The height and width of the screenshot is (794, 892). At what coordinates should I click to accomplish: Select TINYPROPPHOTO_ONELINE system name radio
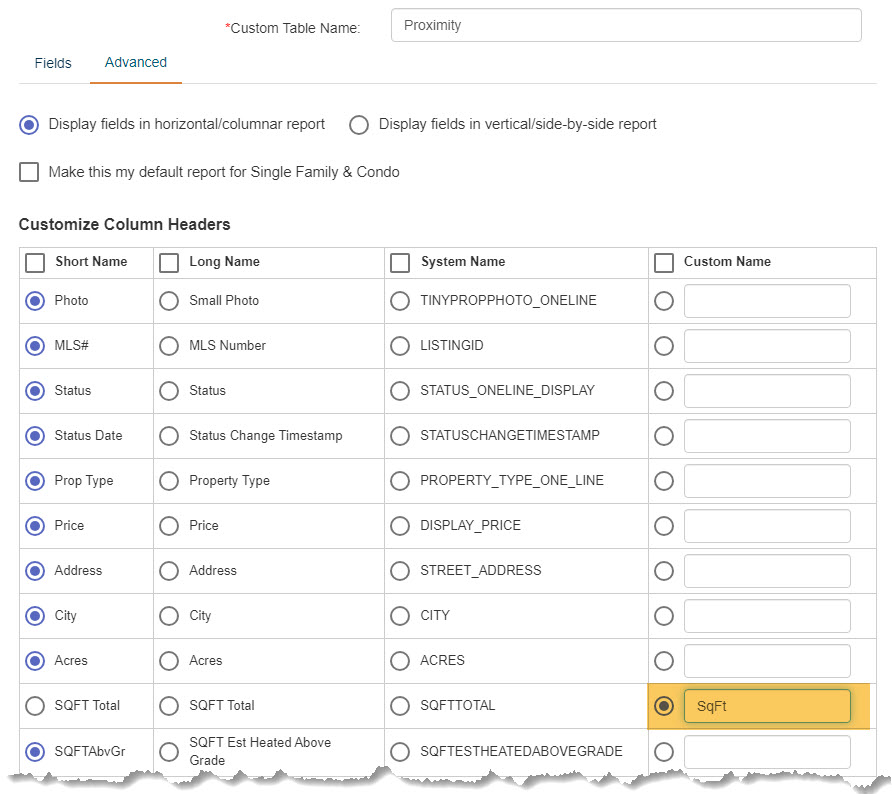click(x=400, y=301)
